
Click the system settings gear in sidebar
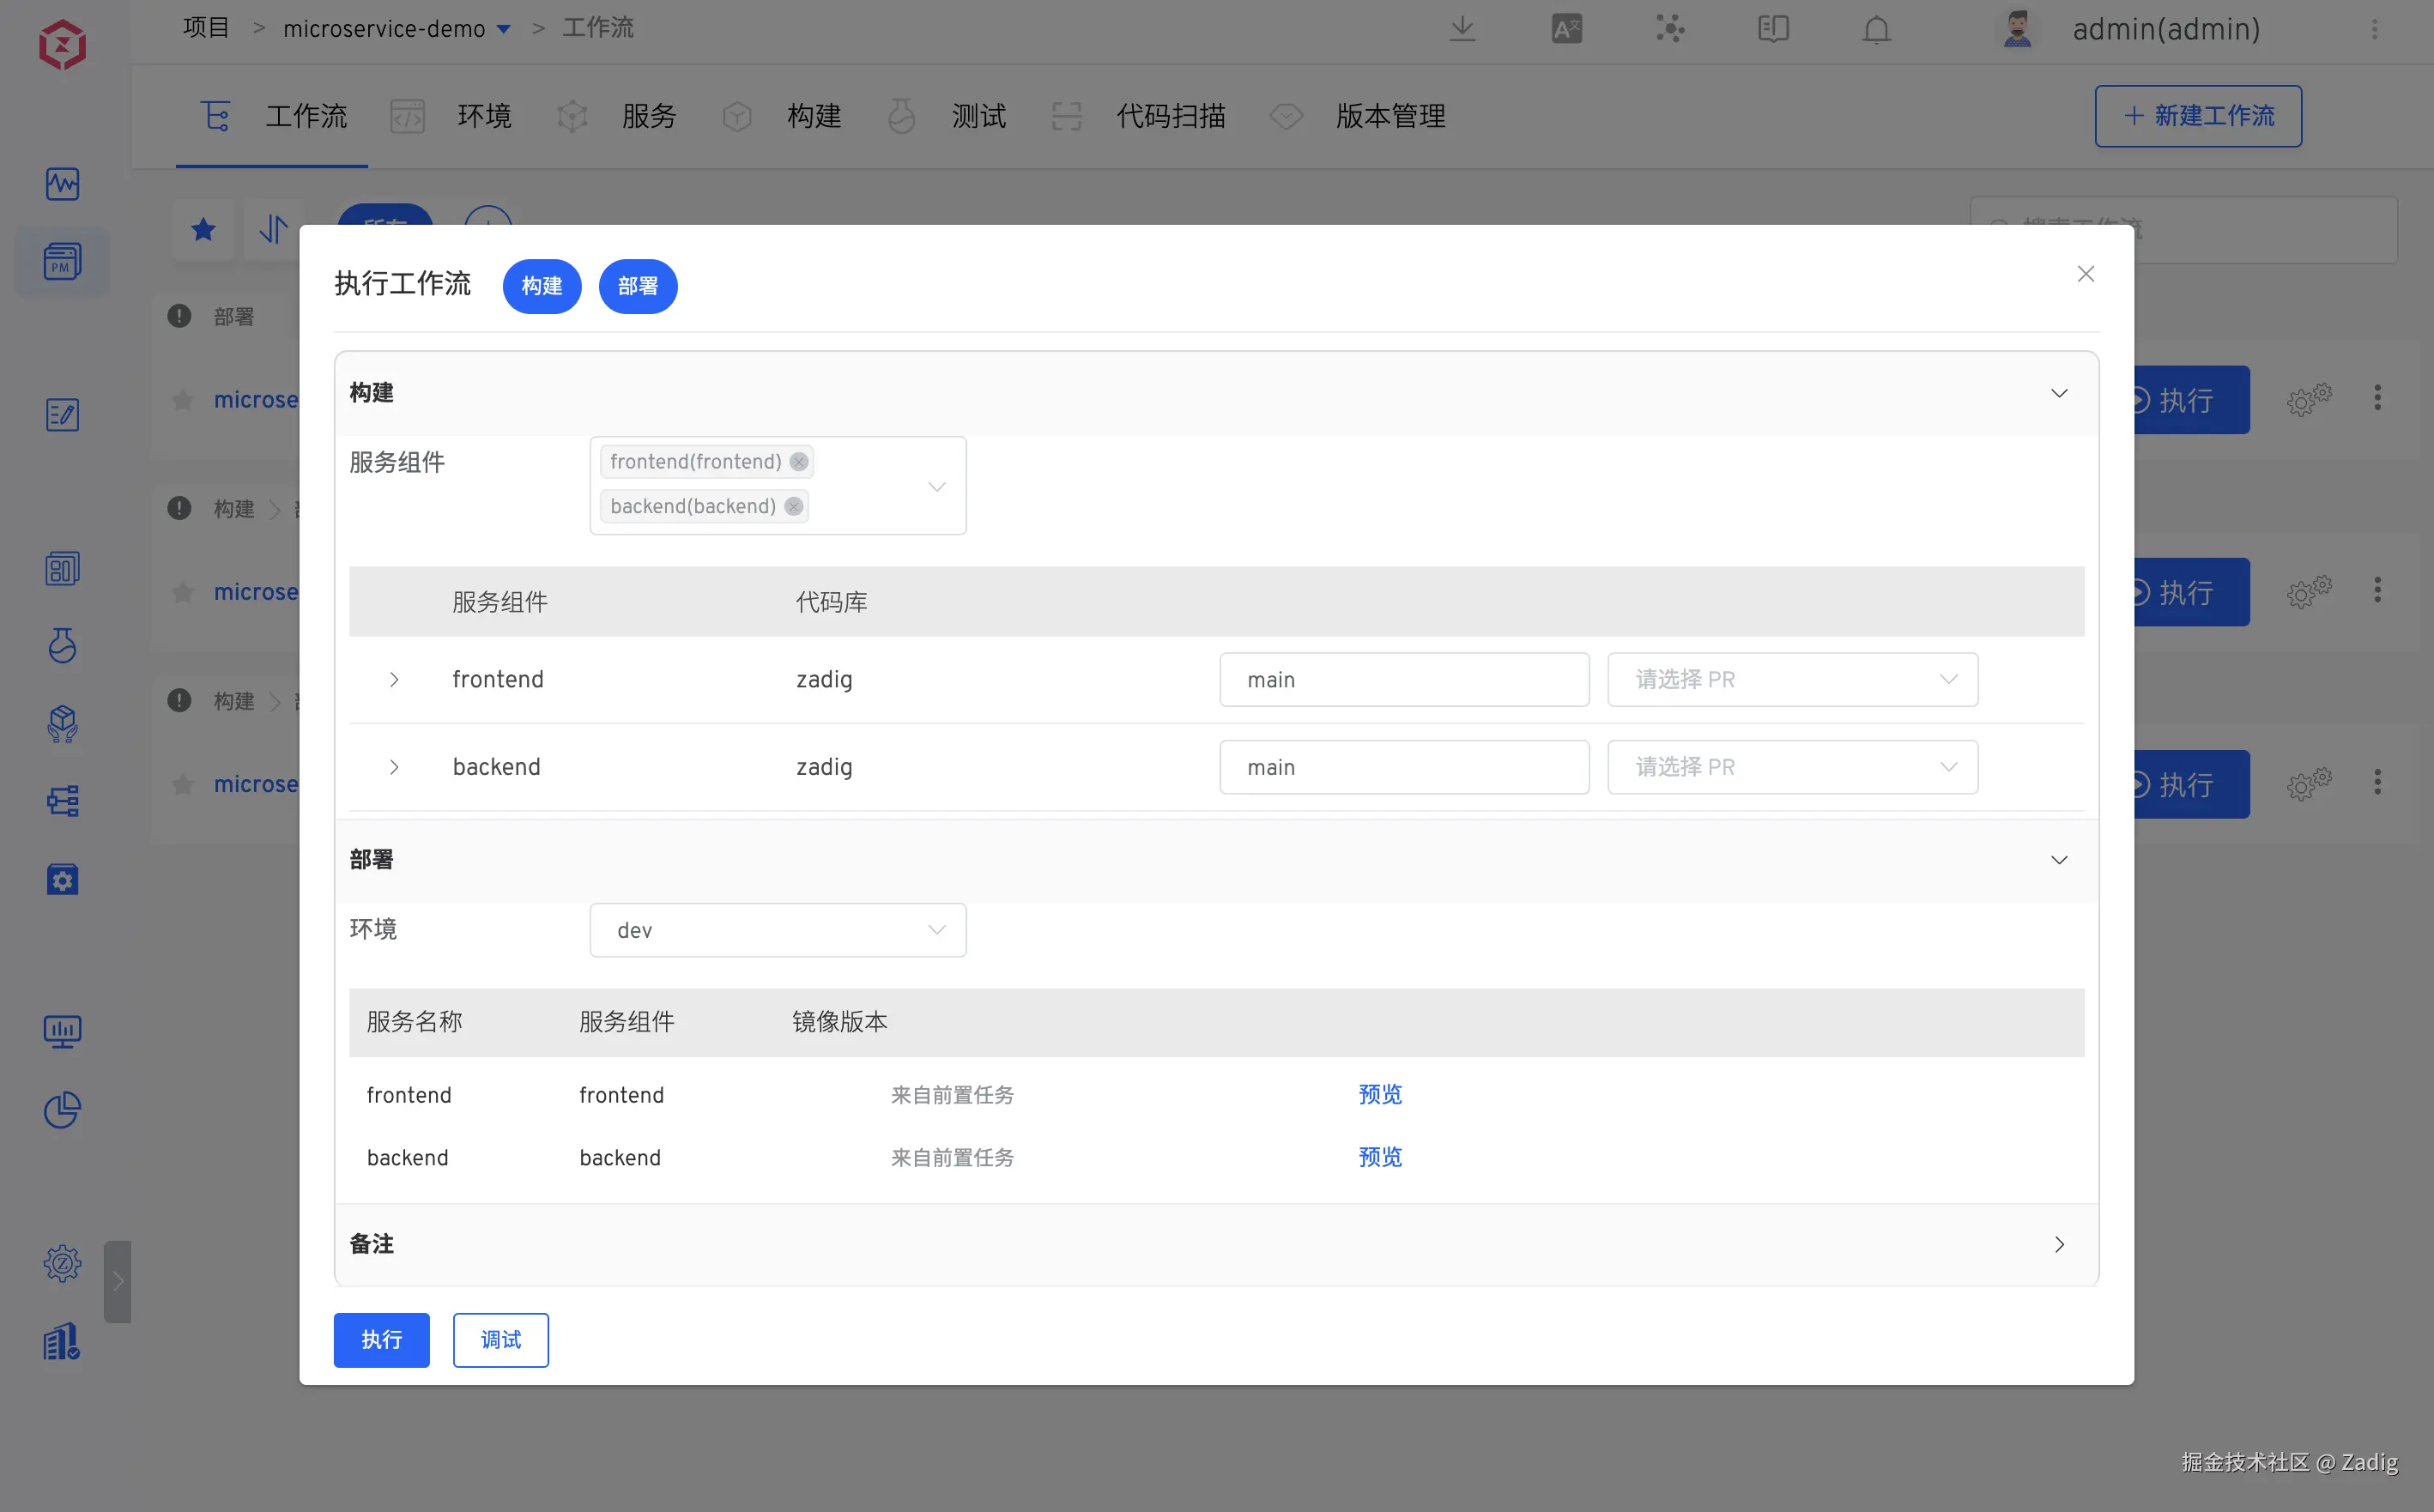pos(62,1263)
